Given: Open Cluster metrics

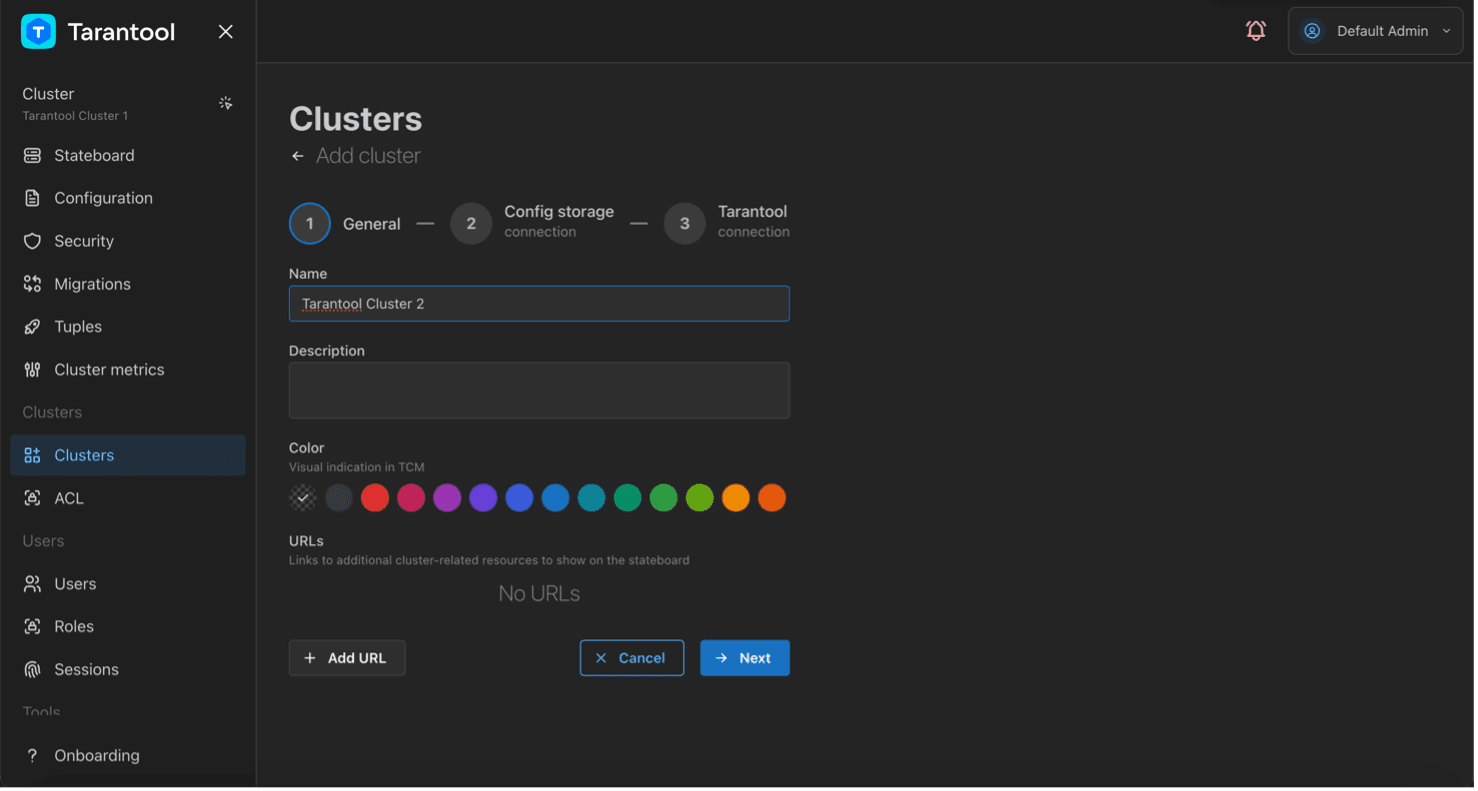Looking at the screenshot, I should (128, 370).
